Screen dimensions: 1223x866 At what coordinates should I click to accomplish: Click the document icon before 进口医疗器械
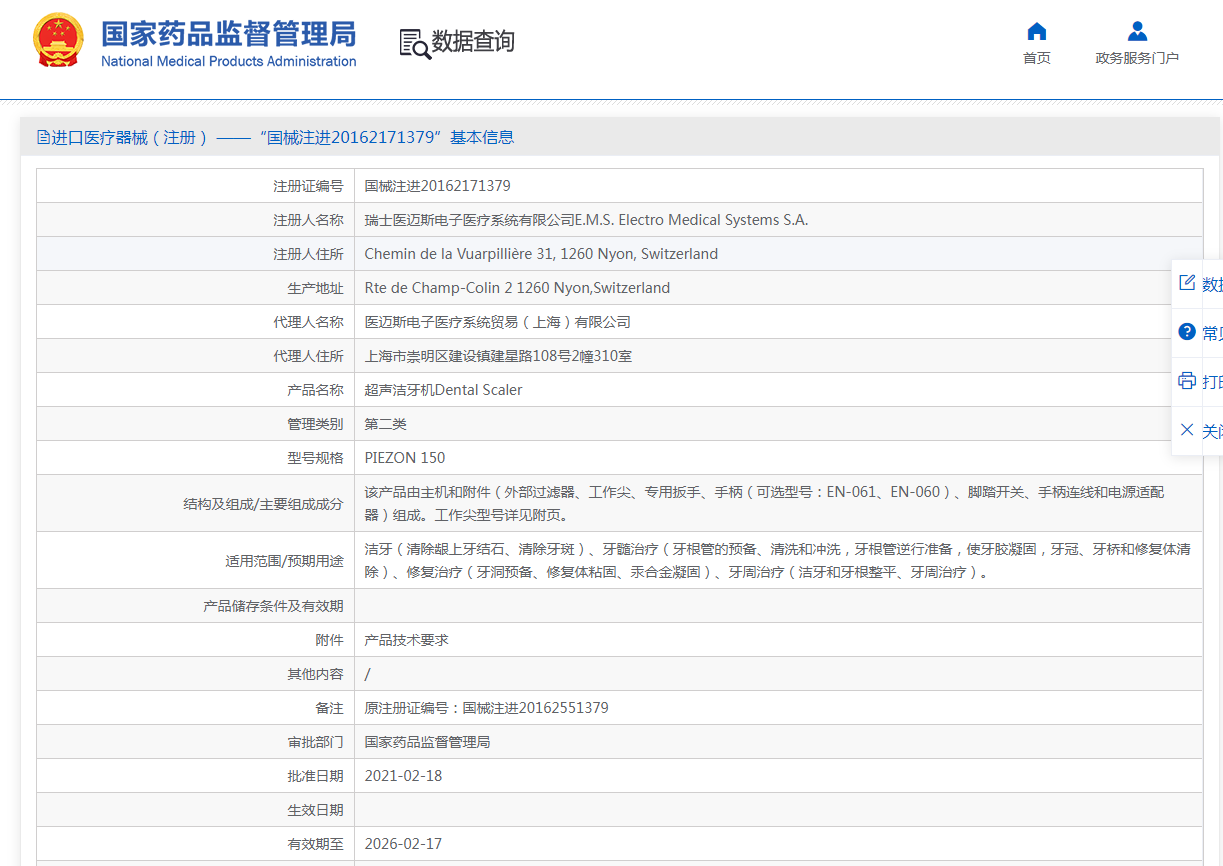click(43, 137)
